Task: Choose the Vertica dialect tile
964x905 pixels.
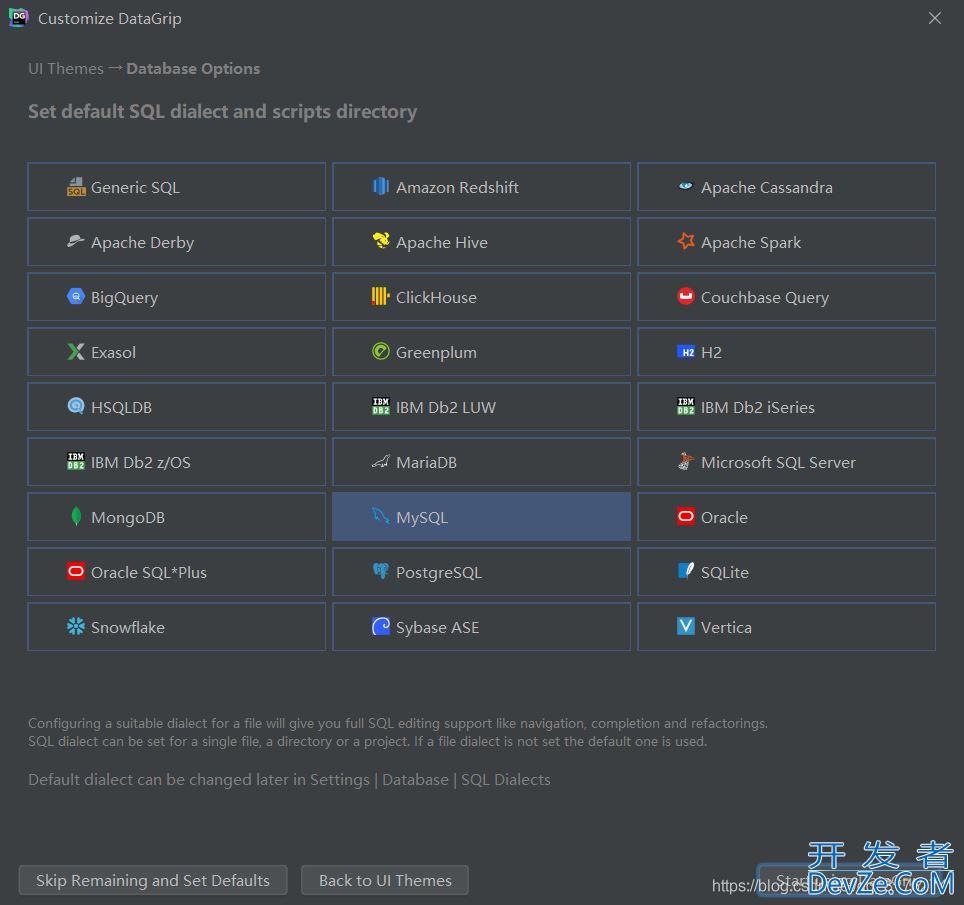Action: click(786, 626)
